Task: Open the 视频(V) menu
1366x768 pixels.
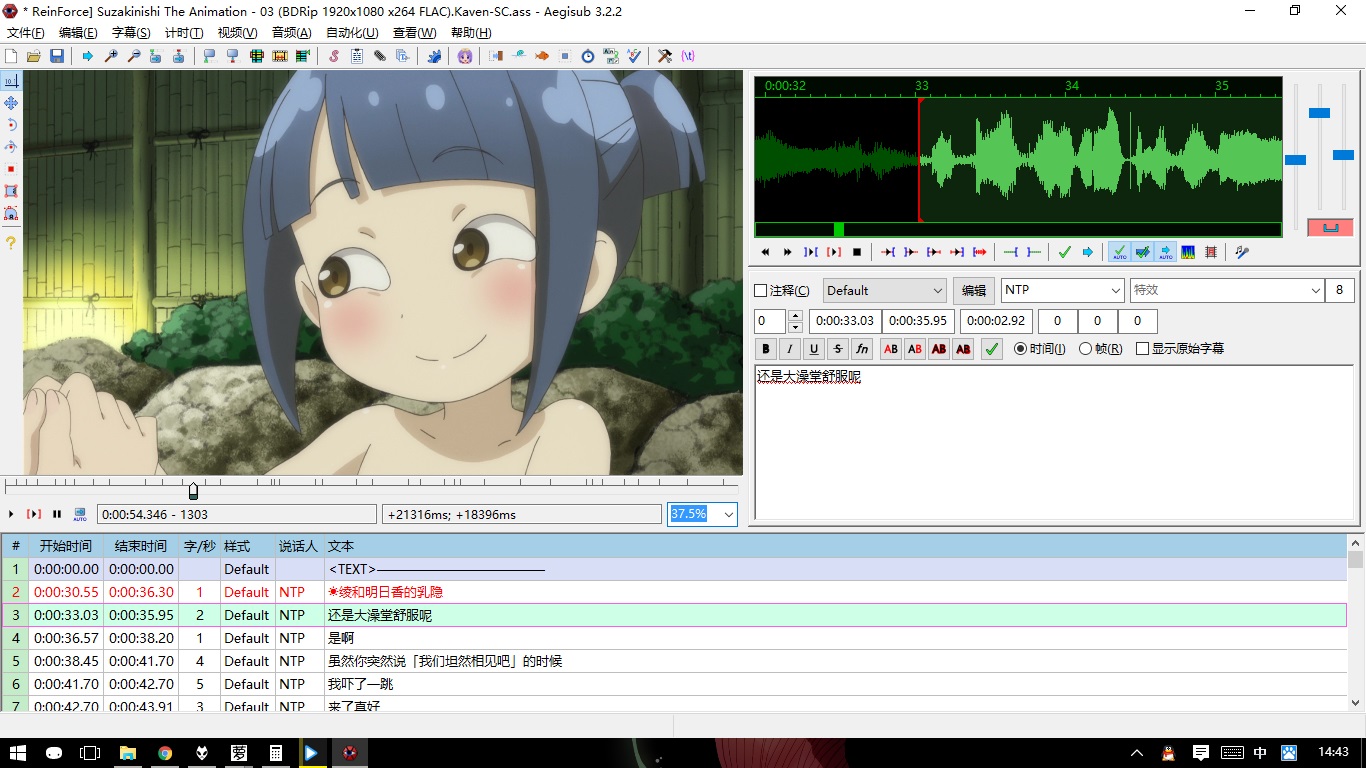Action: (x=237, y=33)
